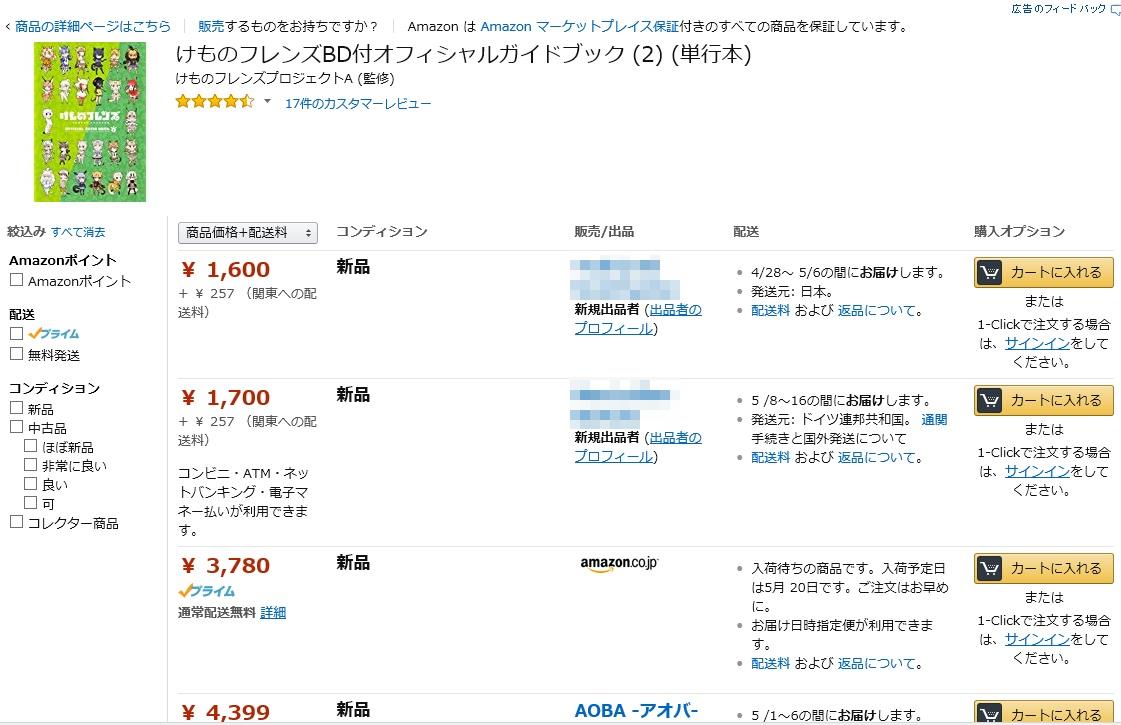Enable the Amazonポイント checkbox
This screenshot has width=1121, height=725.
point(16,280)
